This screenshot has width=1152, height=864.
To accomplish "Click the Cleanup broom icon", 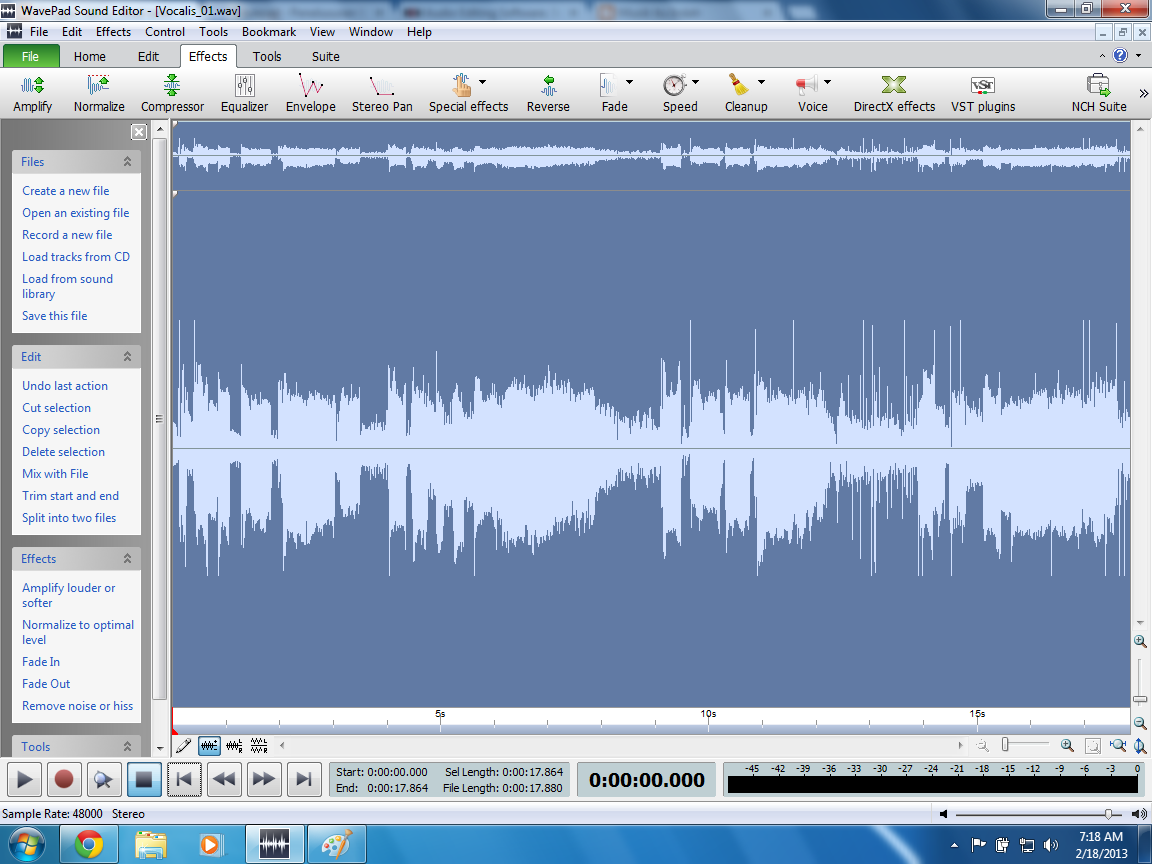I will tap(738, 85).
